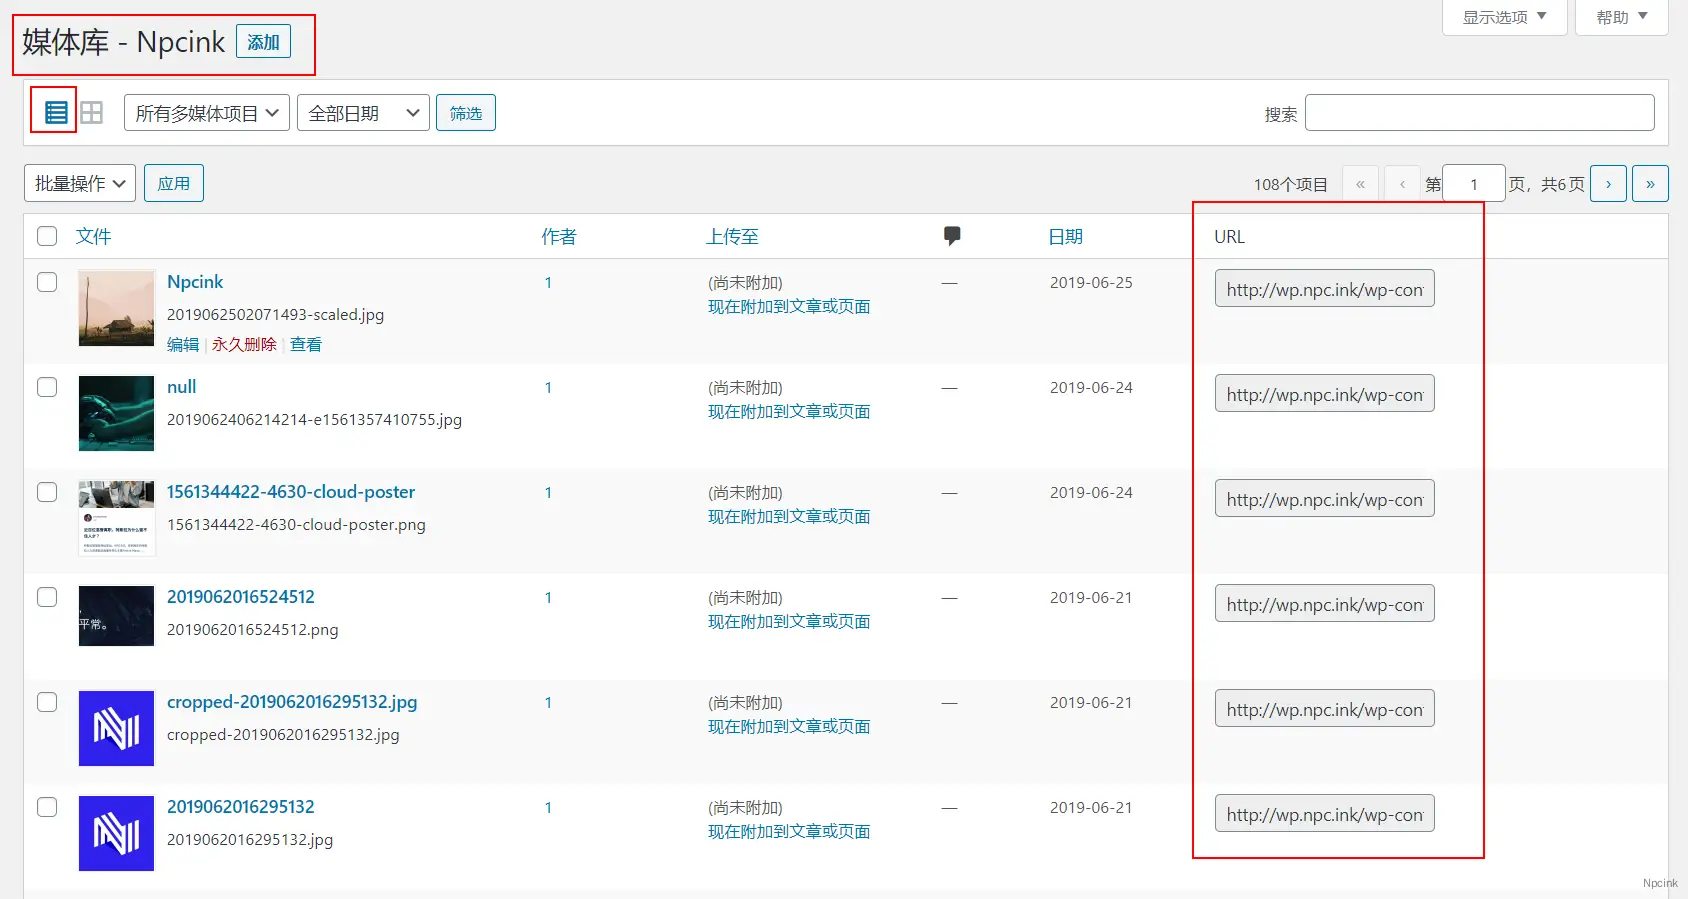Open the cropped-2019062016295132.jpg logo thumbnail

coord(117,728)
